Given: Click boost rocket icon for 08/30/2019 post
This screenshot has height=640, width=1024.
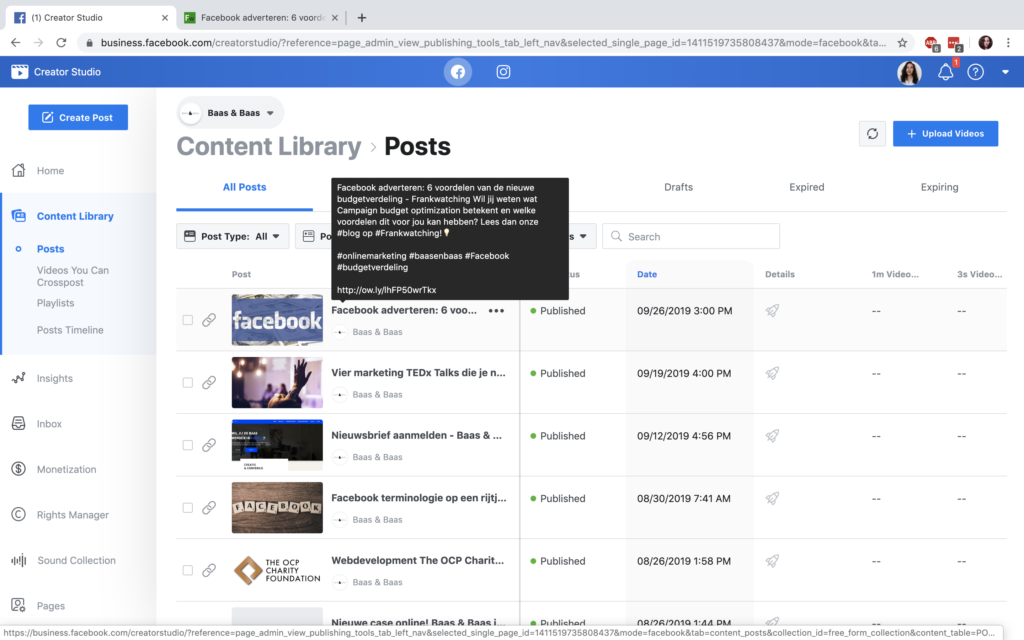Looking at the screenshot, I should (x=772, y=498).
